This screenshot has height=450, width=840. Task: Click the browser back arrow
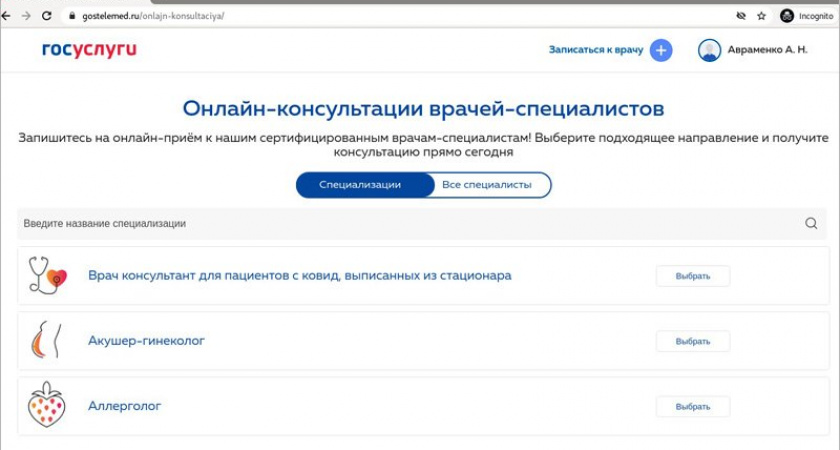click(6, 16)
